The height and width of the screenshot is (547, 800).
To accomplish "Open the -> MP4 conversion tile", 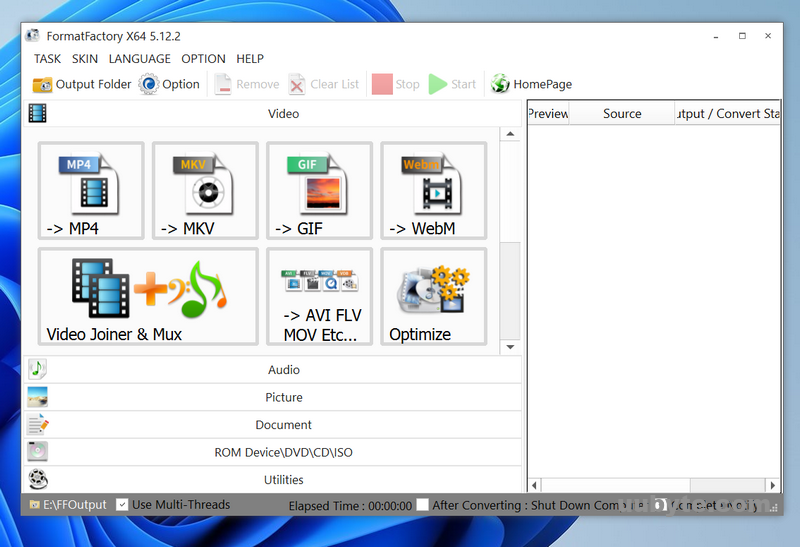I will click(x=91, y=190).
